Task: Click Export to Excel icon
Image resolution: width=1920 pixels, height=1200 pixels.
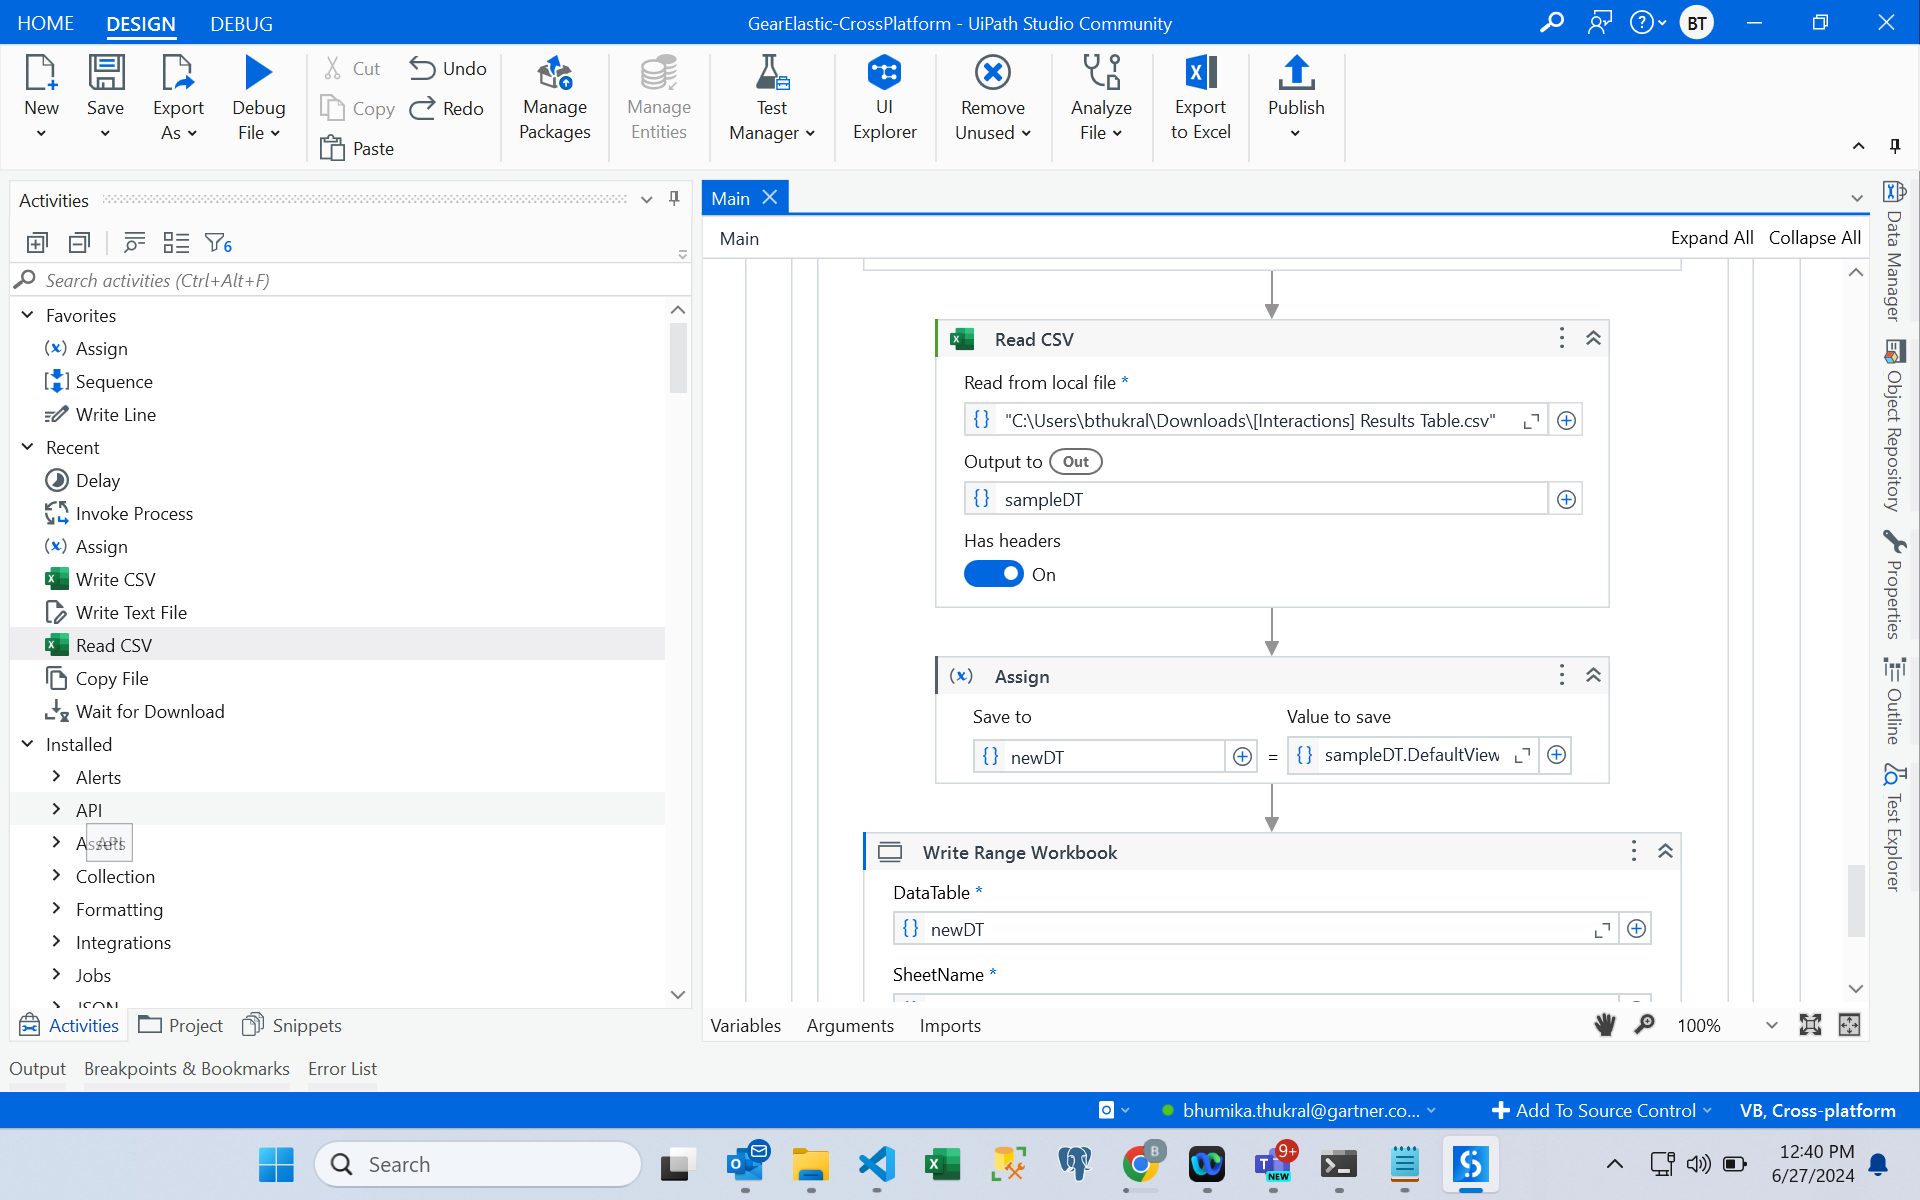Action: [1200, 98]
